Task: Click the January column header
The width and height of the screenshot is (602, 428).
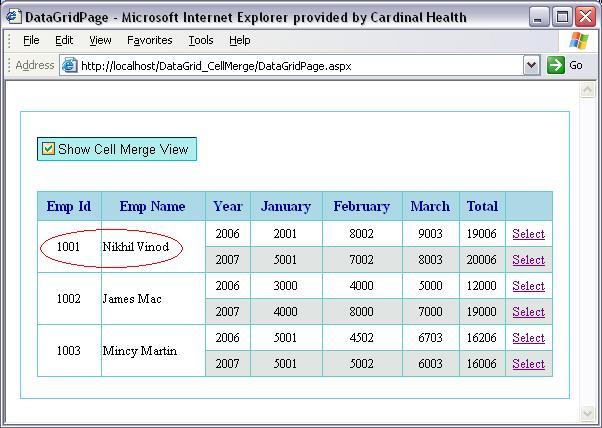Action: point(286,206)
